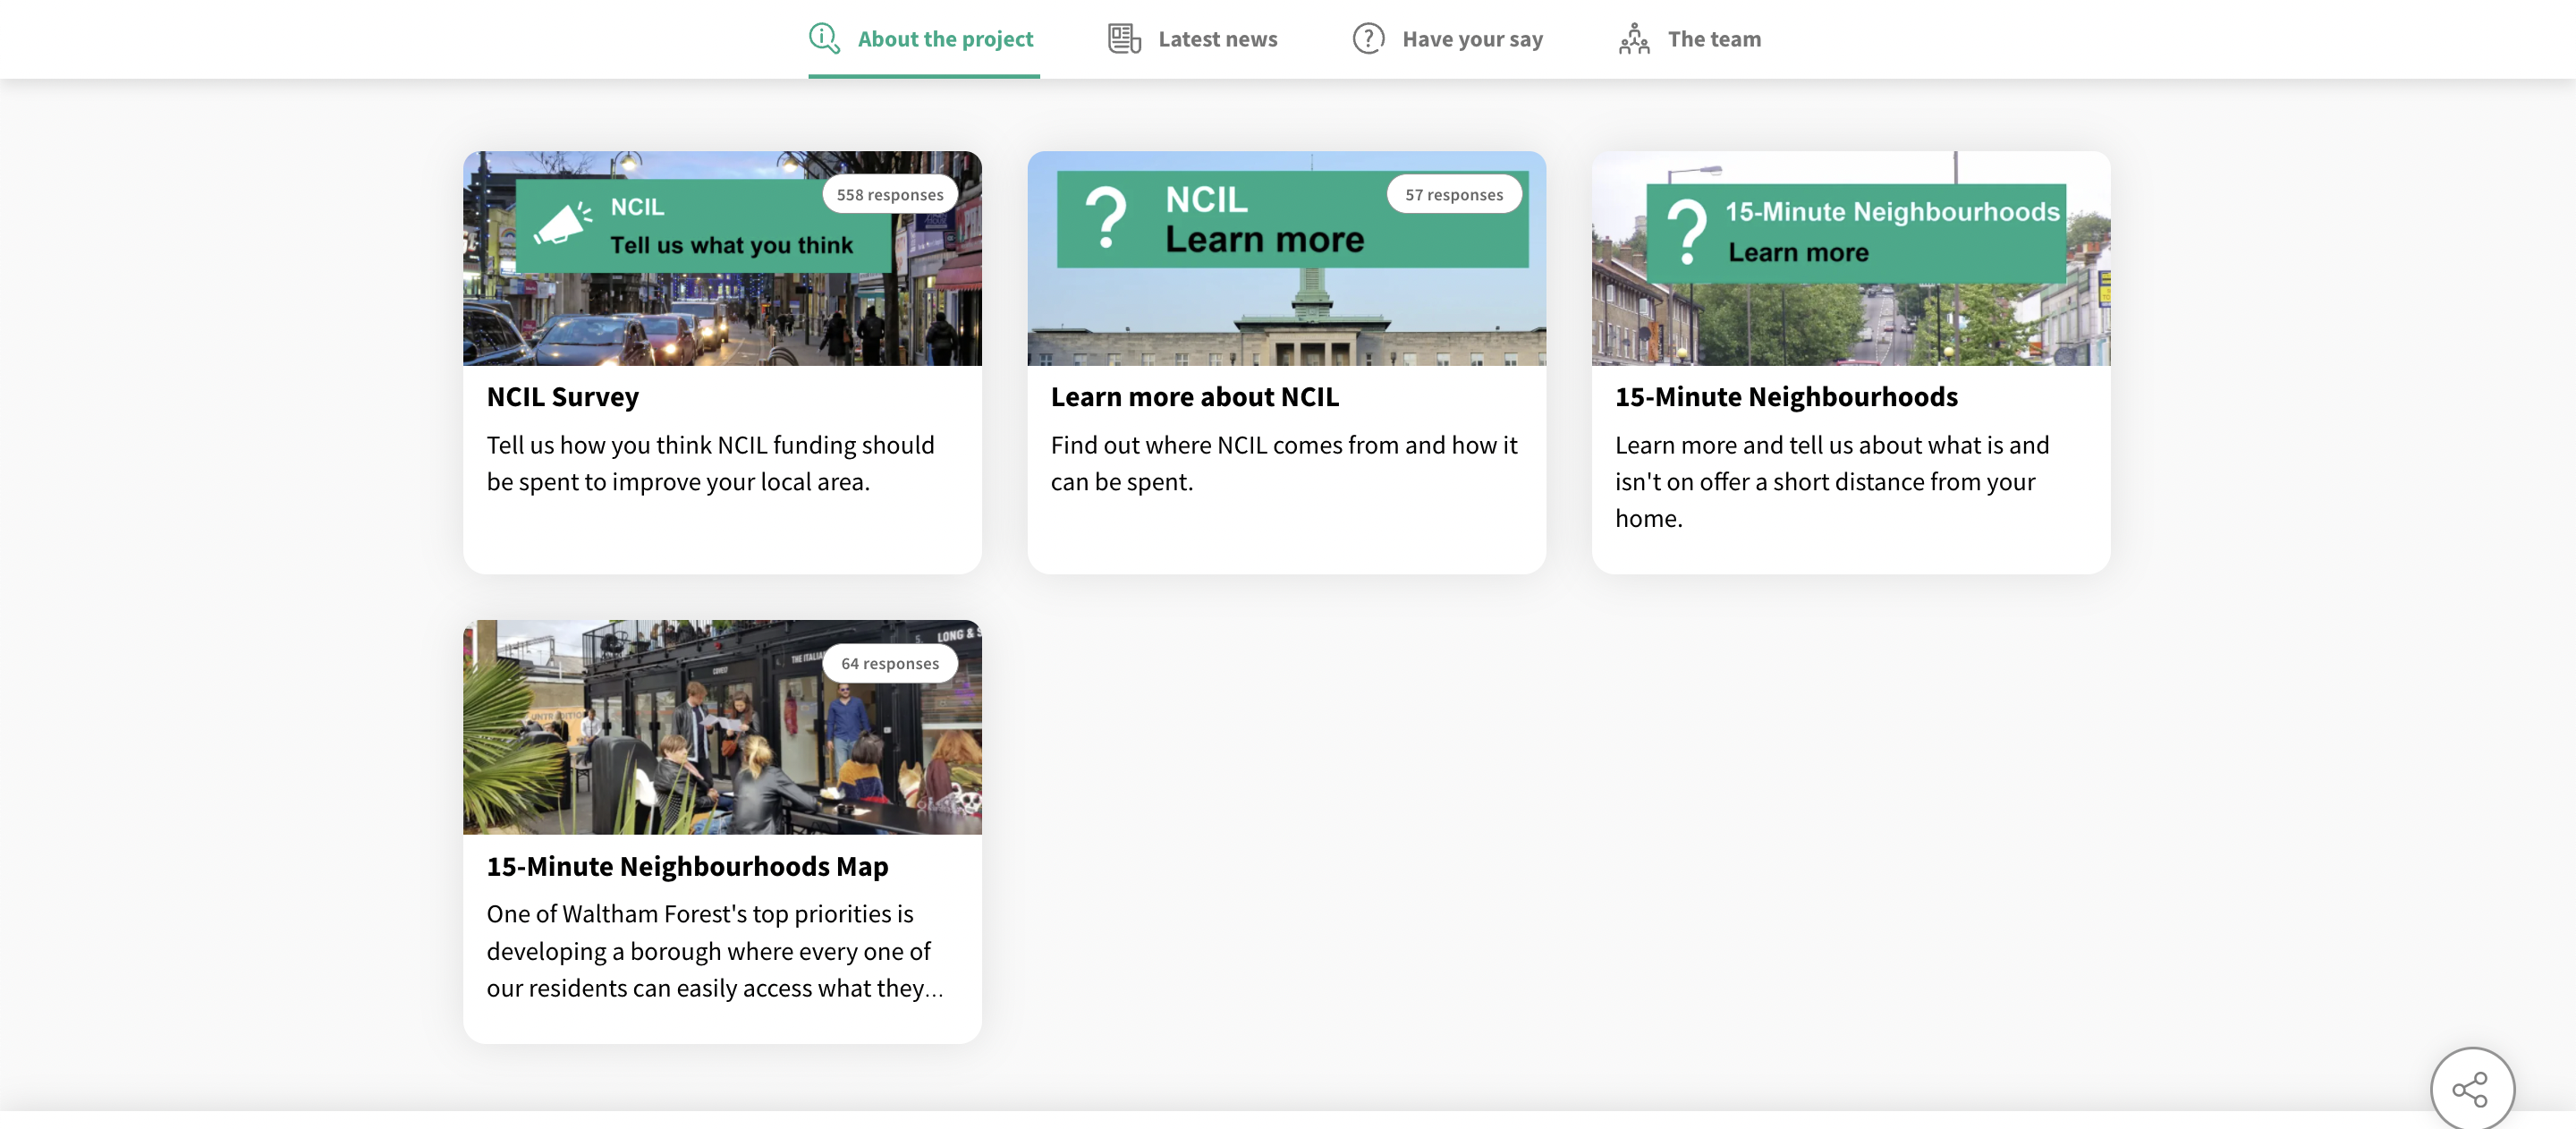Click the people icon beside The team
Viewport: 2576px width, 1129px height.
[x=1634, y=38]
